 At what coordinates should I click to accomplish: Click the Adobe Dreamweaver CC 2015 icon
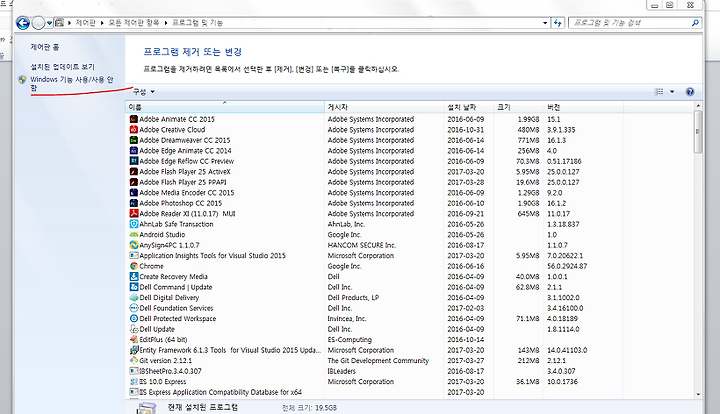tap(134, 140)
